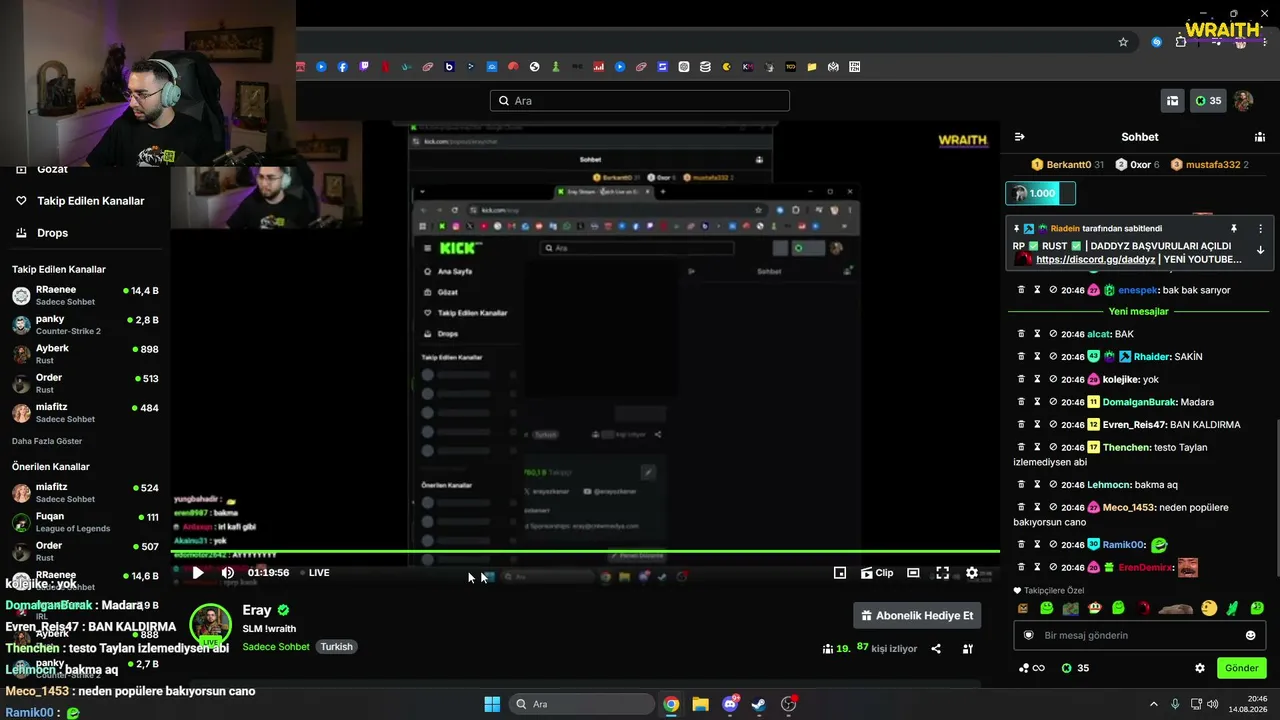Viewport: 1280px width, 720px height.
Task: Open moderator tools icon beside share
Action: (x=968, y=649)
